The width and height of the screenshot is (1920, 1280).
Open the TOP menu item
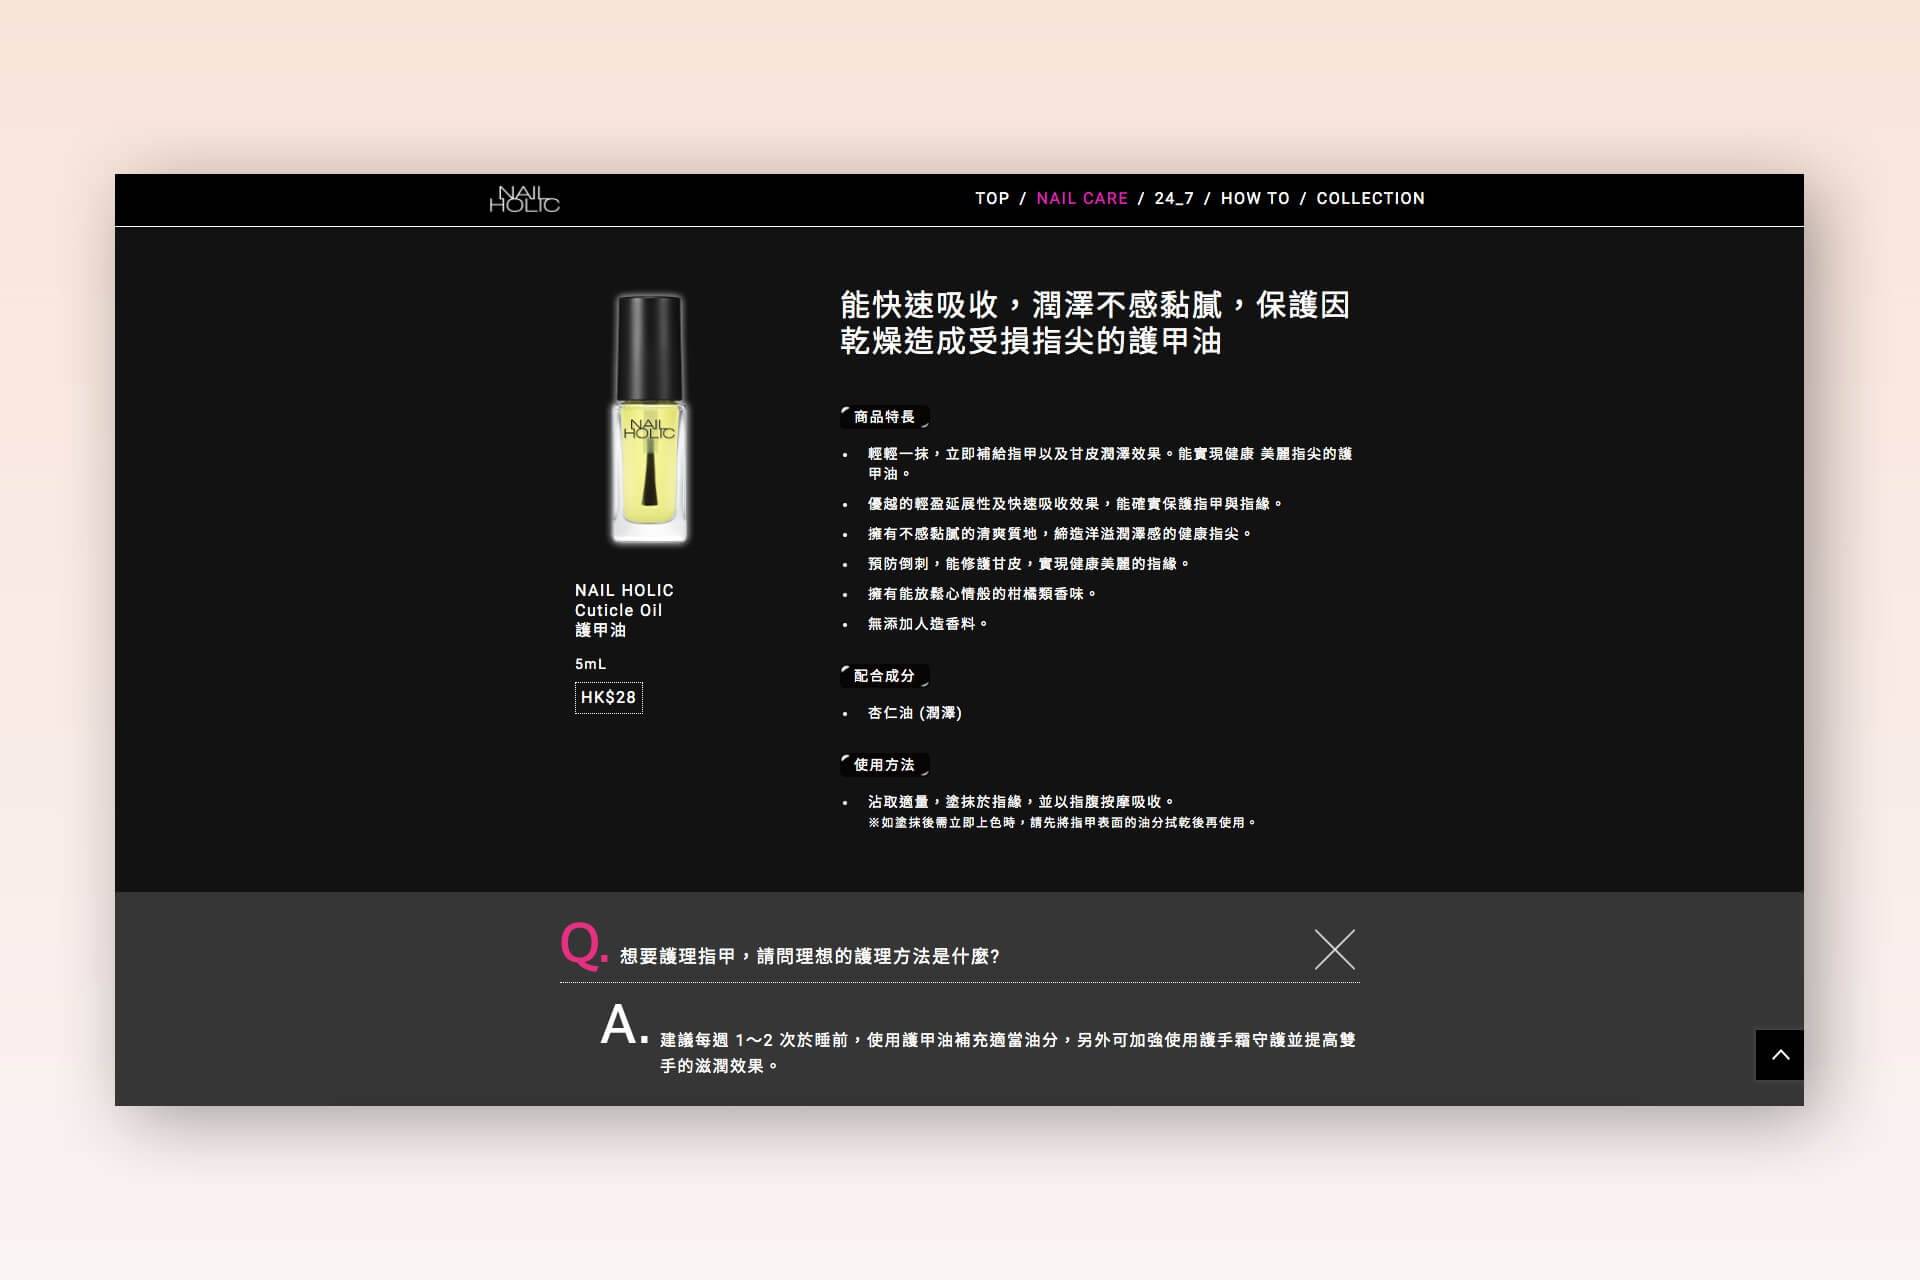(x=992, y=199)
